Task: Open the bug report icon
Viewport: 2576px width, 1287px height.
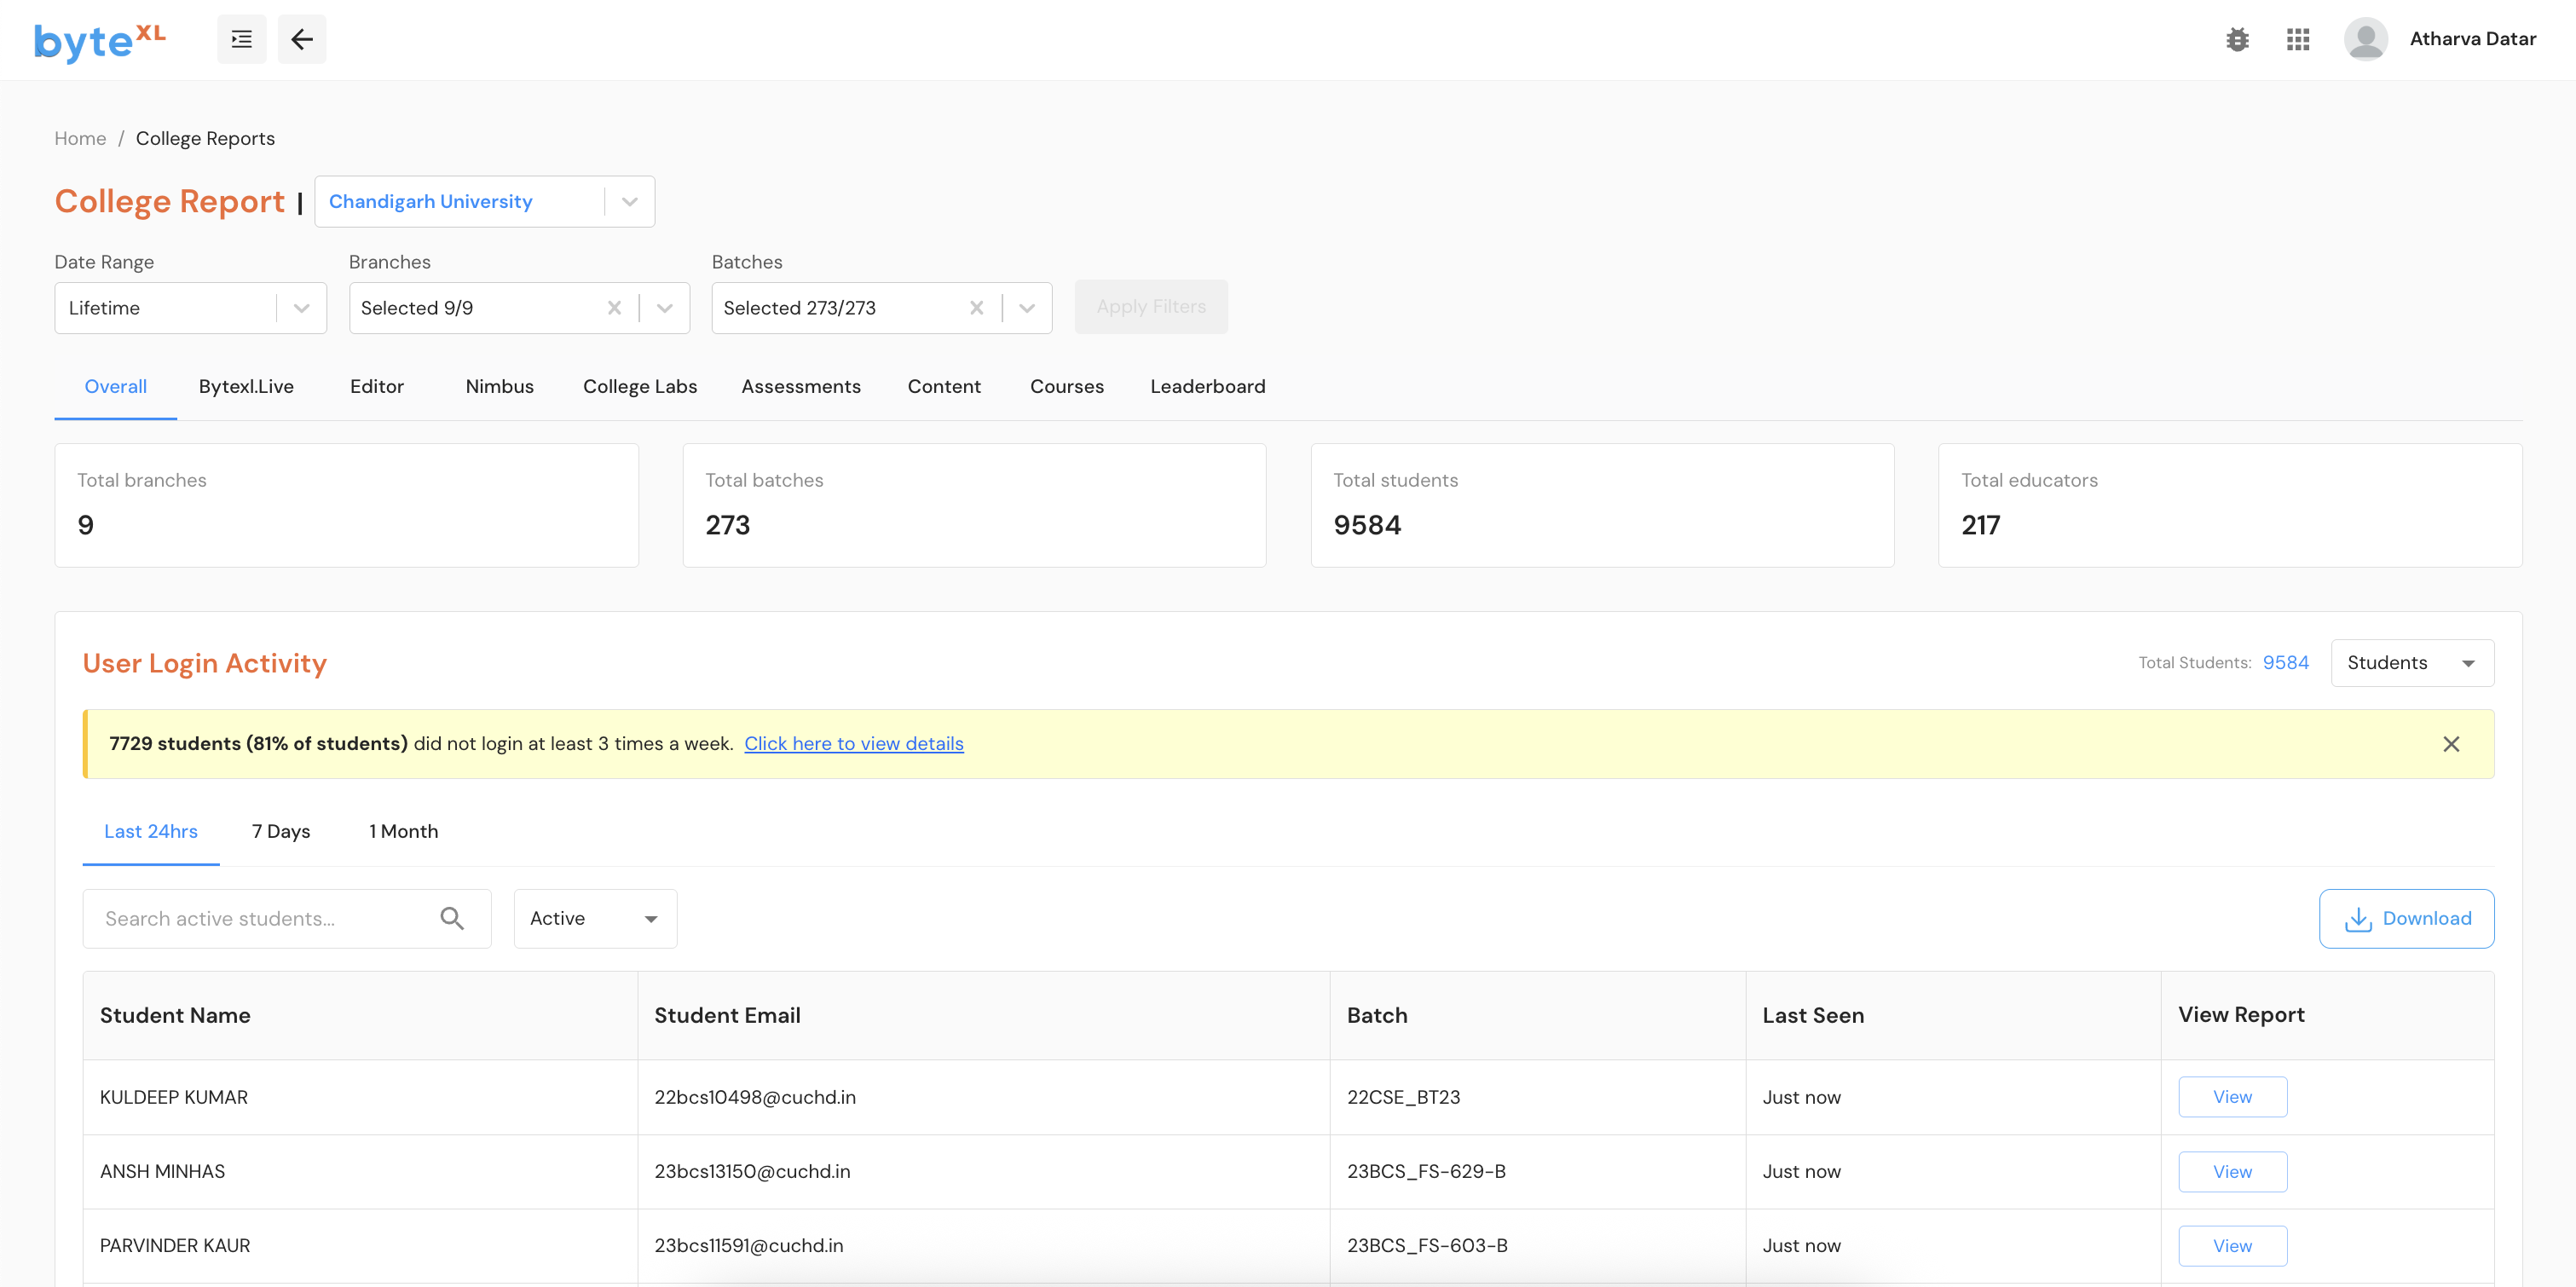Action: (x=2237, y=39)
